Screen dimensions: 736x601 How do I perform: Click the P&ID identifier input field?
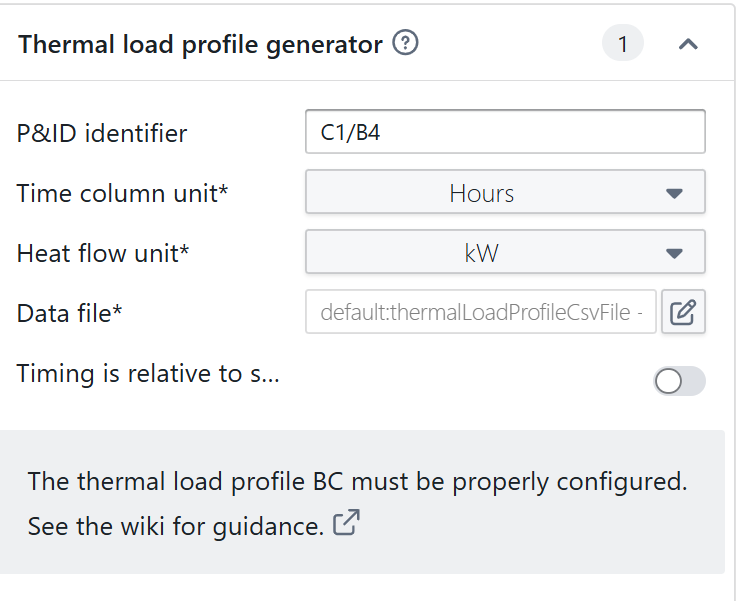(505, 132)
